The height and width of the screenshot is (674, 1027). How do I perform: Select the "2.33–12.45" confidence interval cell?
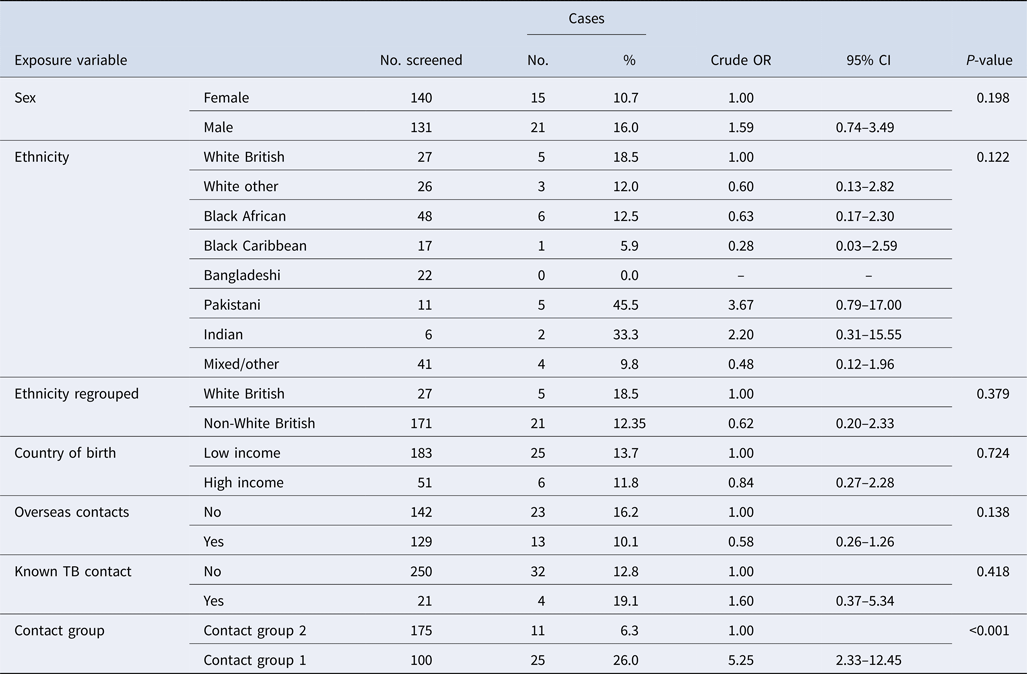pos(868,660)
